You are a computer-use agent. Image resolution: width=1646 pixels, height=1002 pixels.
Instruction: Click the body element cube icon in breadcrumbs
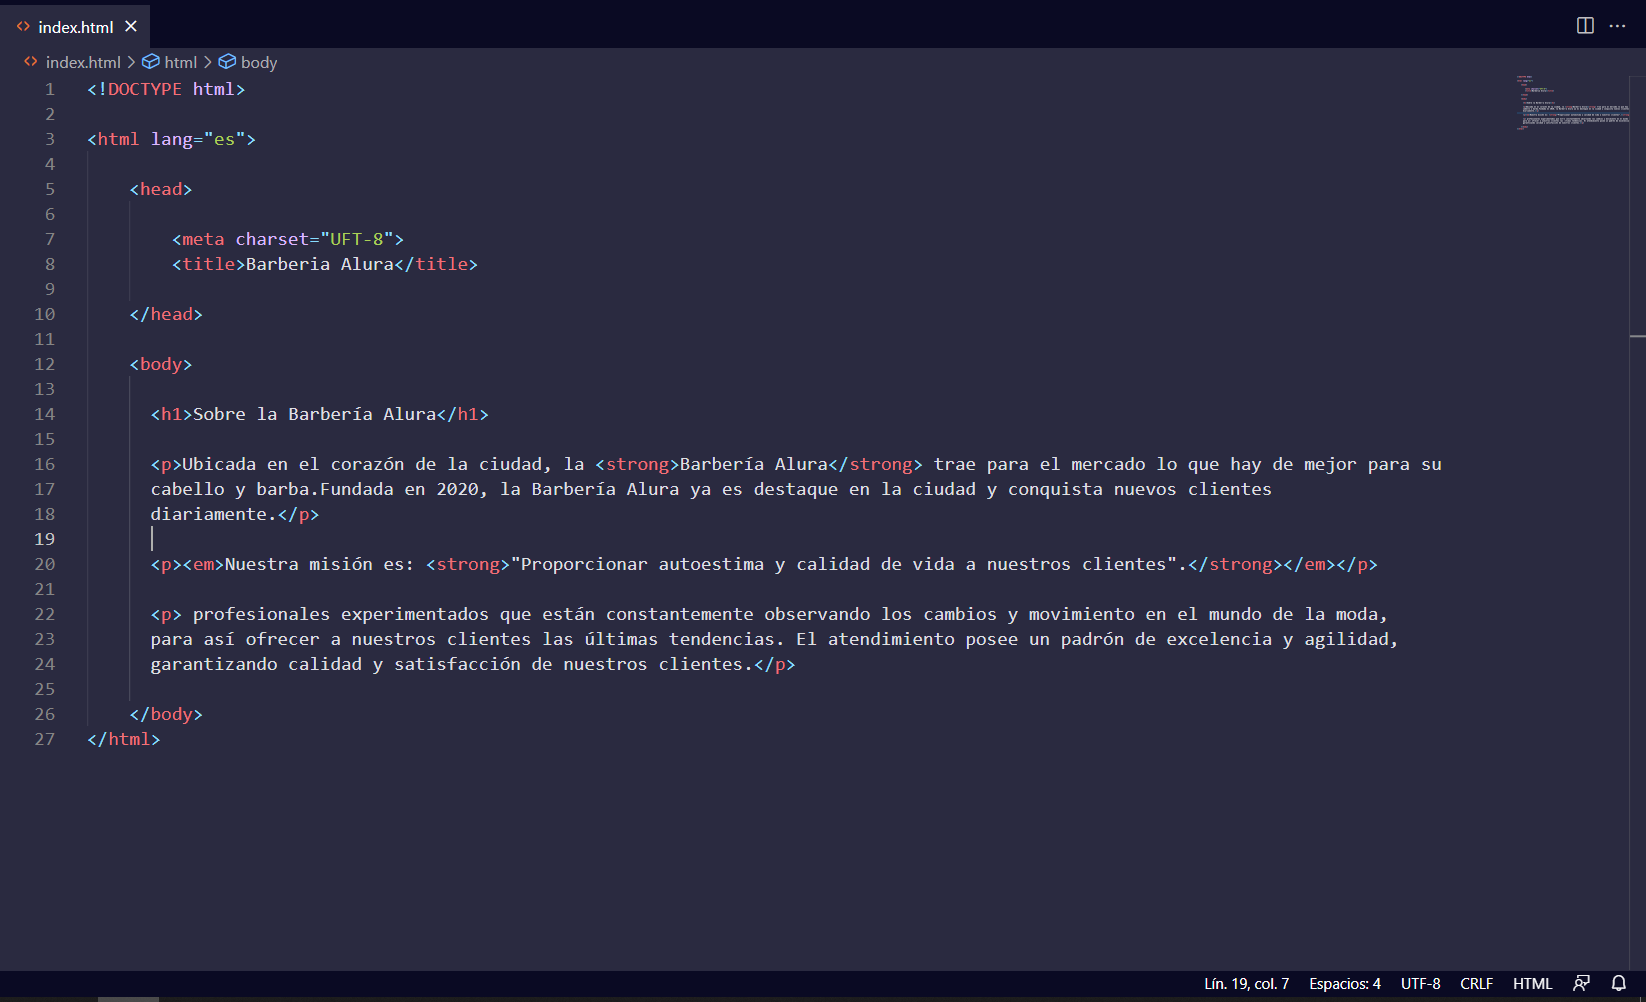pyautogui.click(x=227, y=62)
